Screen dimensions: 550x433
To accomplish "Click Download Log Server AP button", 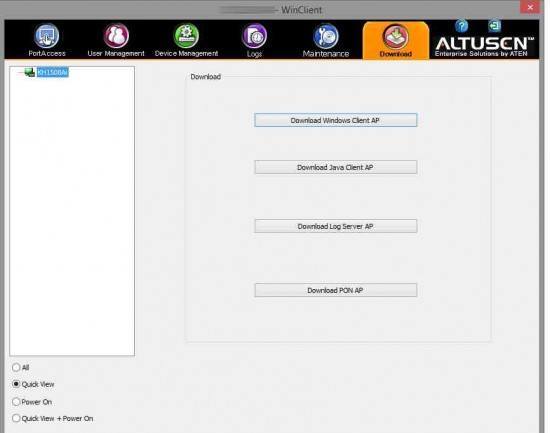I will (x=336, y=226).
